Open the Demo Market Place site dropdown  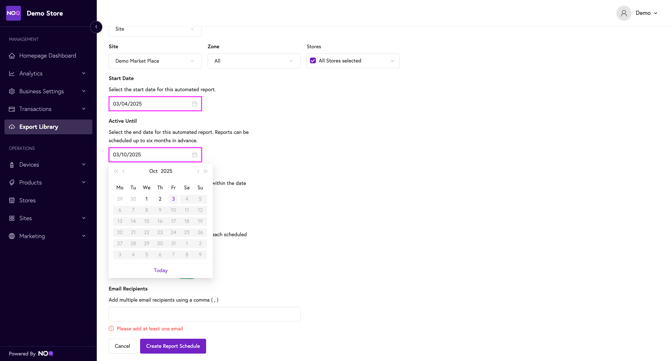tap(155, 61)
